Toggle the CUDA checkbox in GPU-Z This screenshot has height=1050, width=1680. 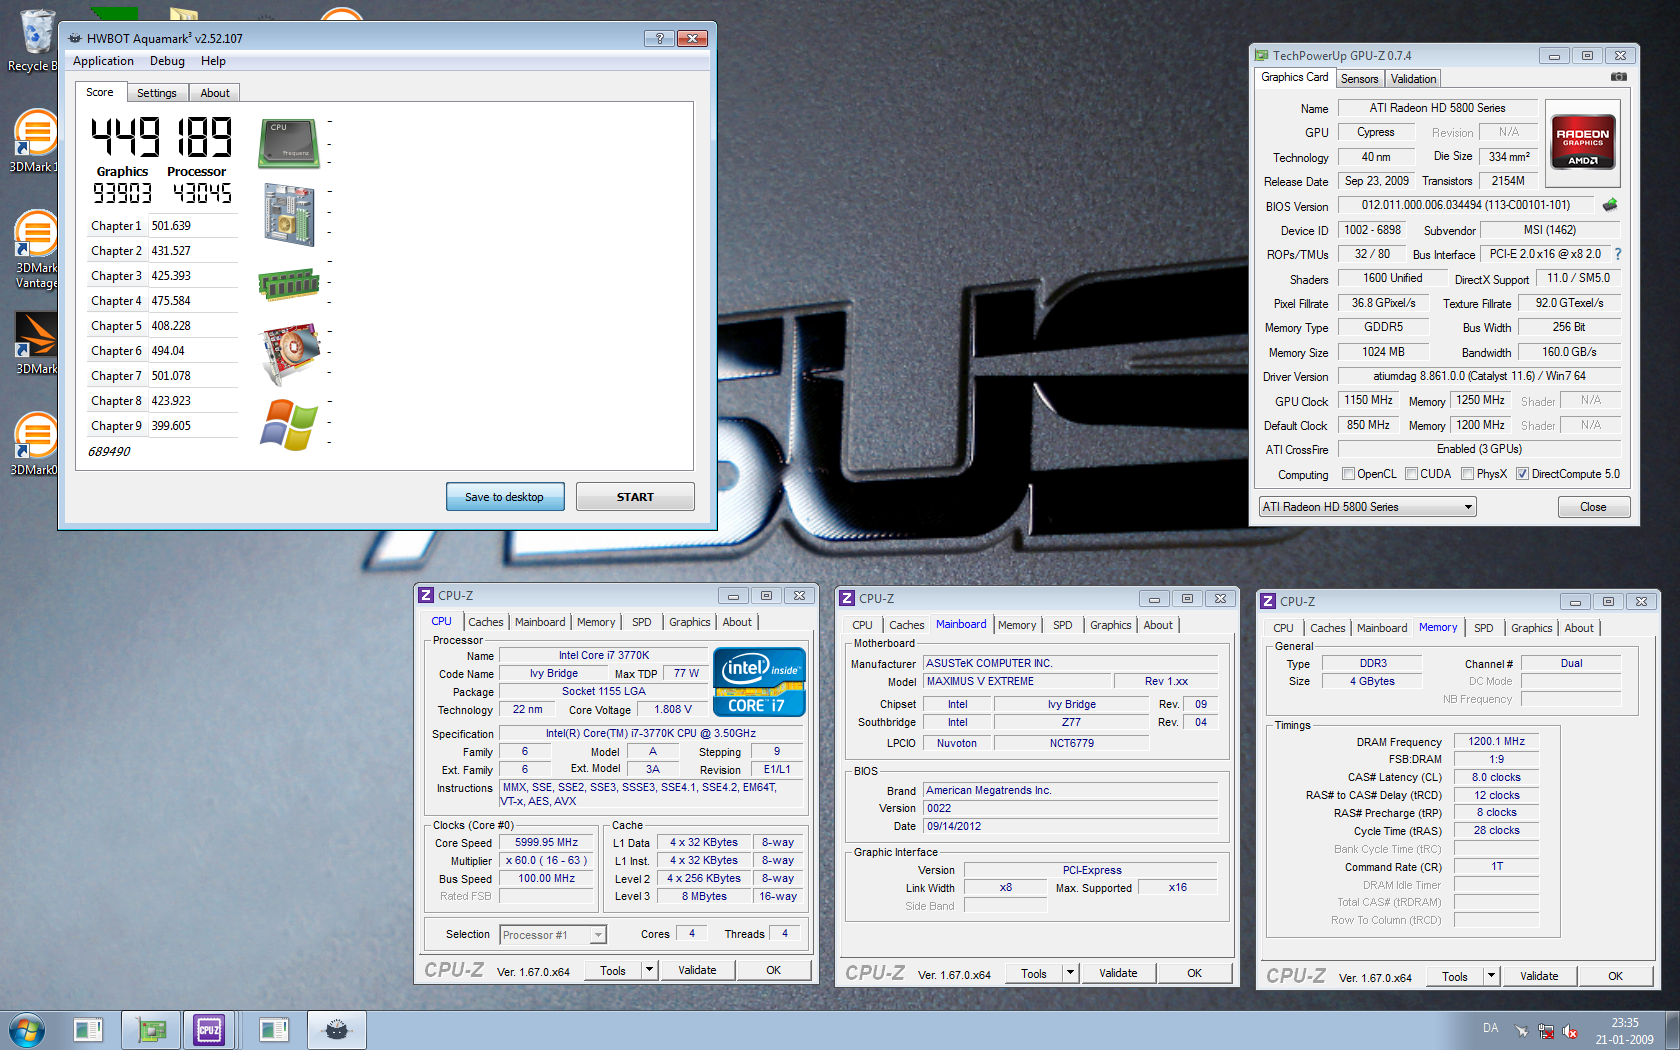pos(1411,474)
